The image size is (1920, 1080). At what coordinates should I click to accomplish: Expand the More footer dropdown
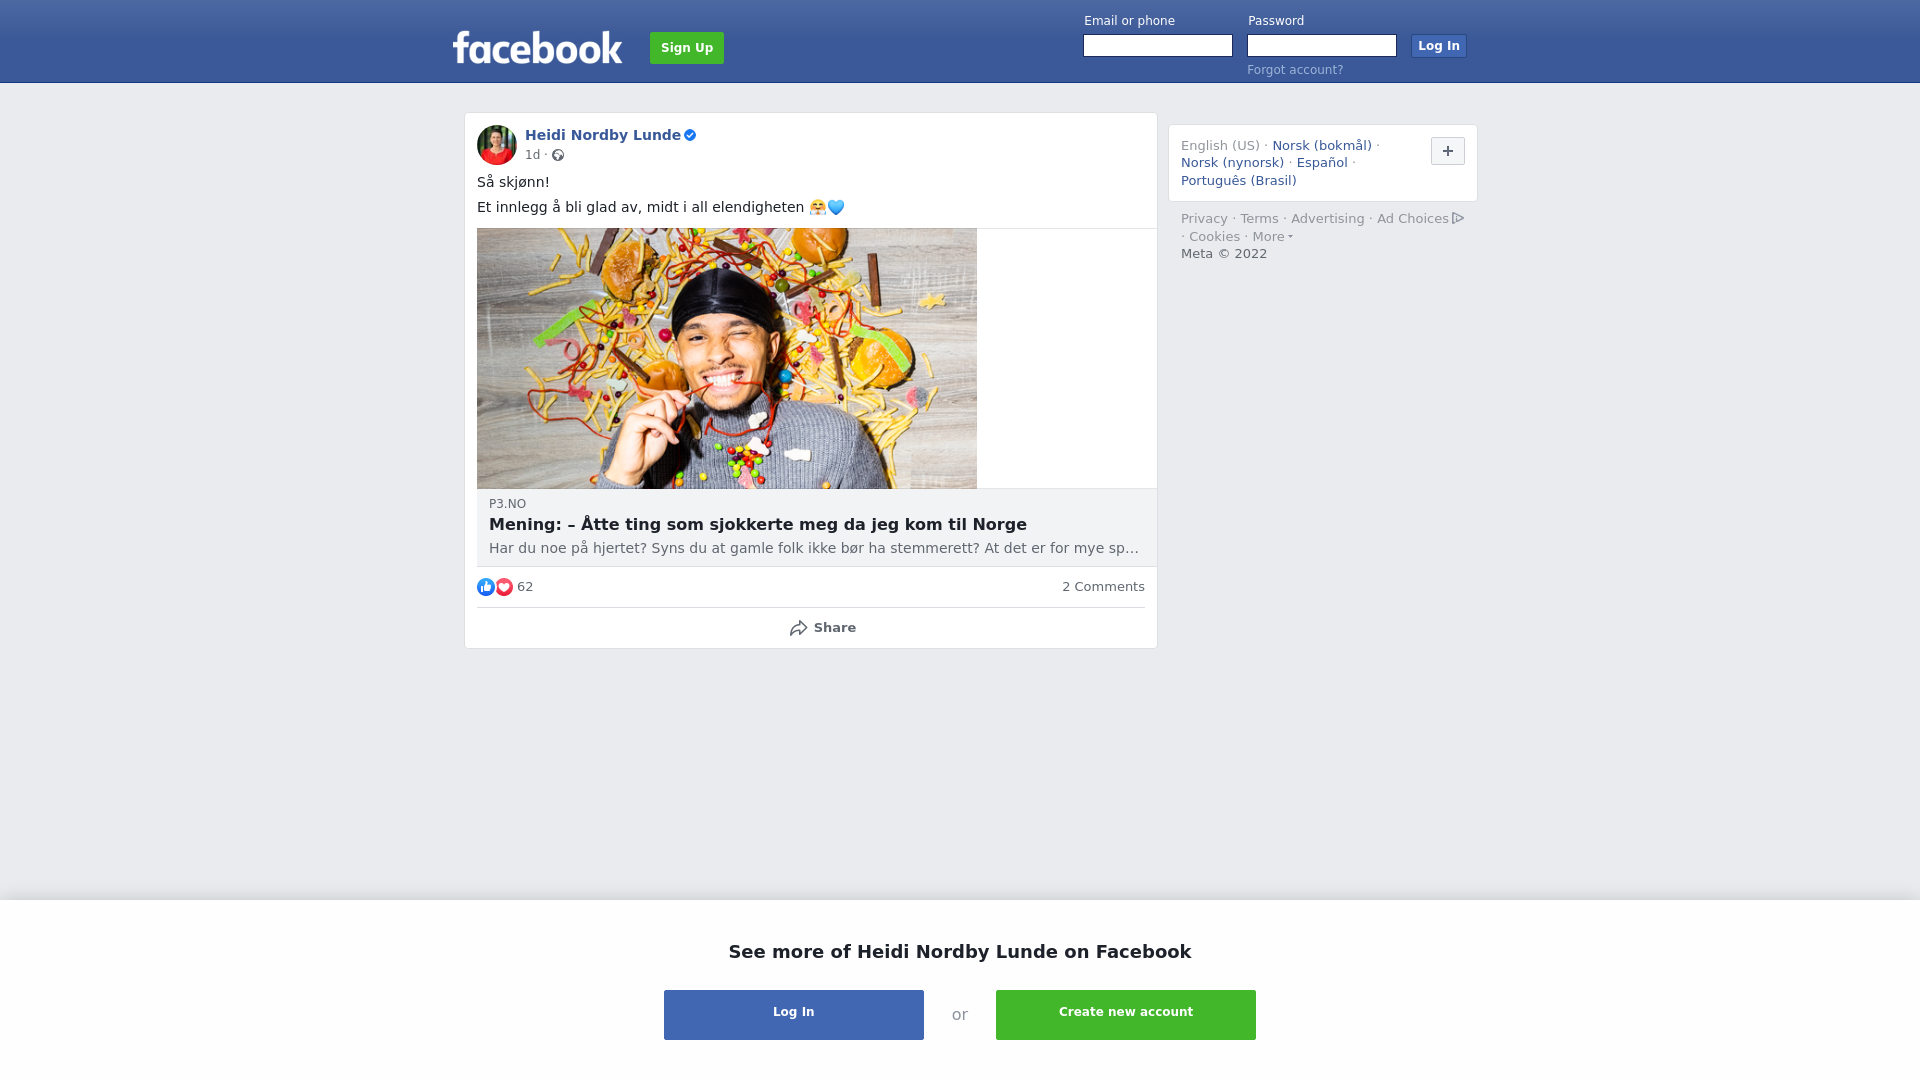point(1273,237)
